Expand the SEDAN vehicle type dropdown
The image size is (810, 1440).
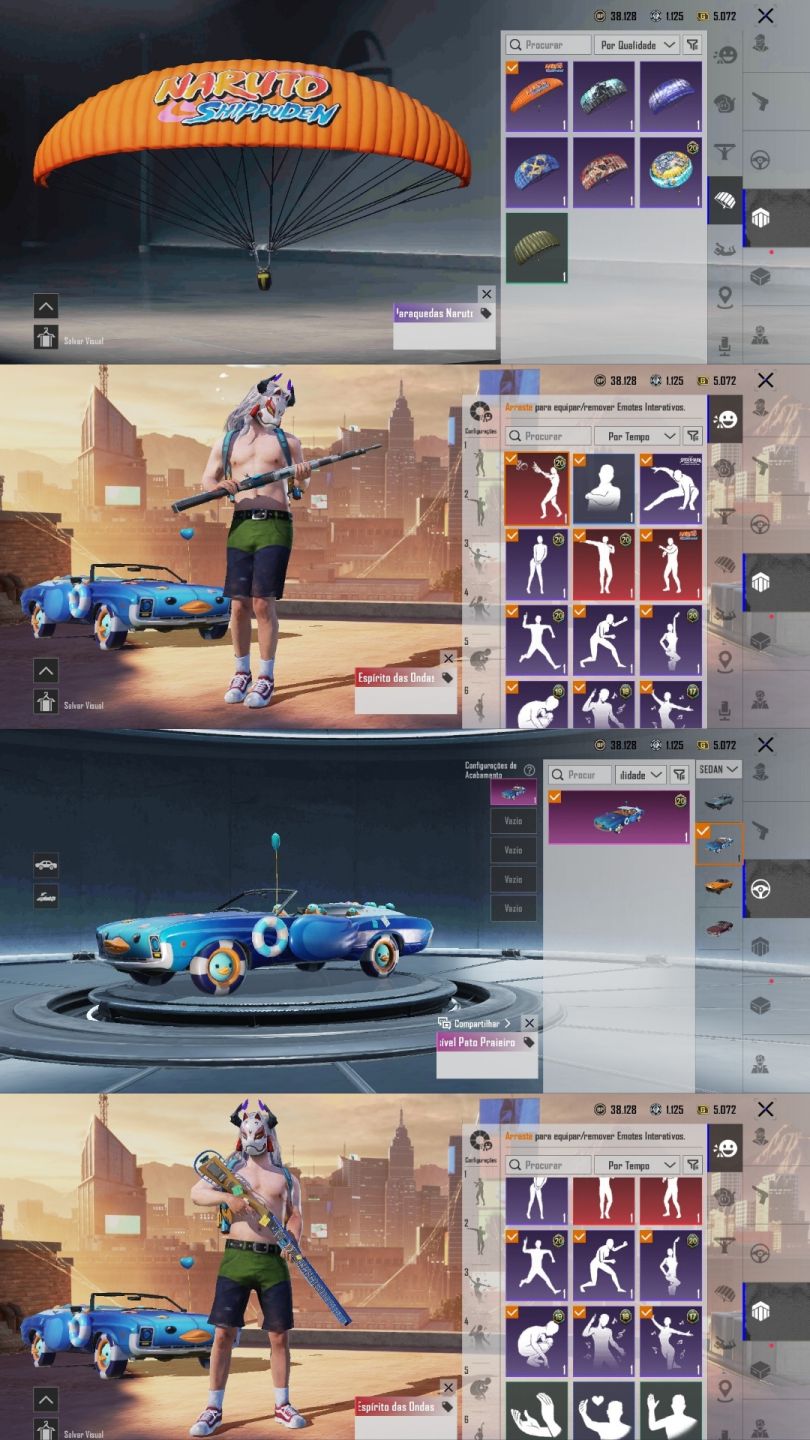pos(719,769)
